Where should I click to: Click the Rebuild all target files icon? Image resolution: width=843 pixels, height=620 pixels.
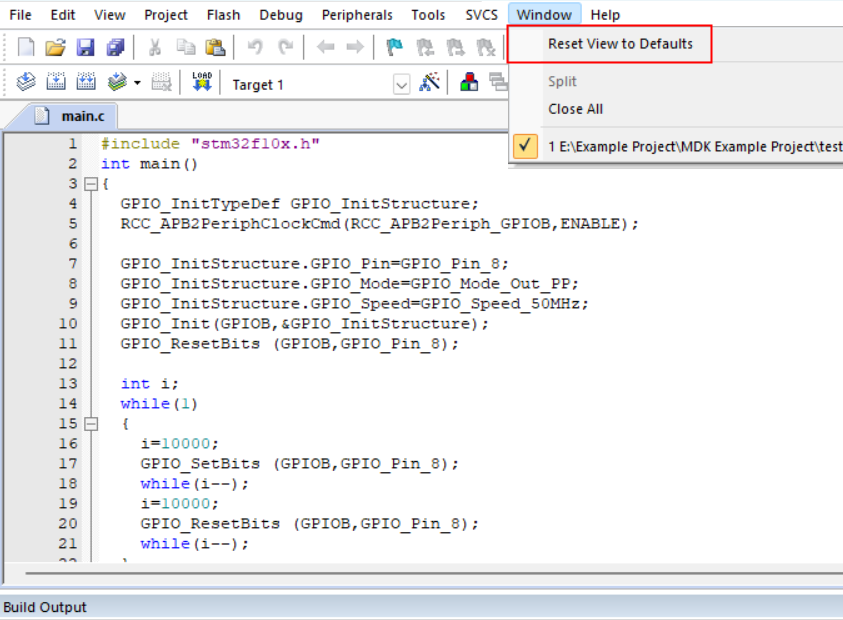(x=86, y=83)
